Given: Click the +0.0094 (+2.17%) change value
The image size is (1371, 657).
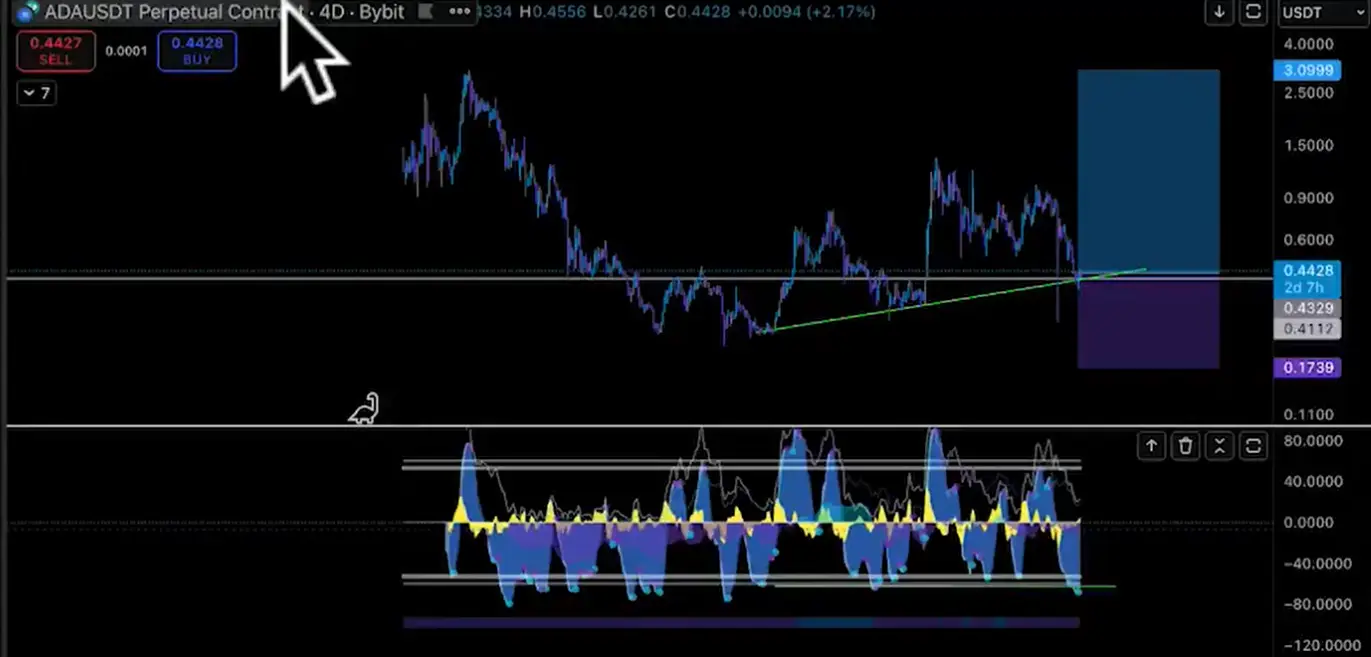Looking at the screenshot, I should [x=806, y=12].
